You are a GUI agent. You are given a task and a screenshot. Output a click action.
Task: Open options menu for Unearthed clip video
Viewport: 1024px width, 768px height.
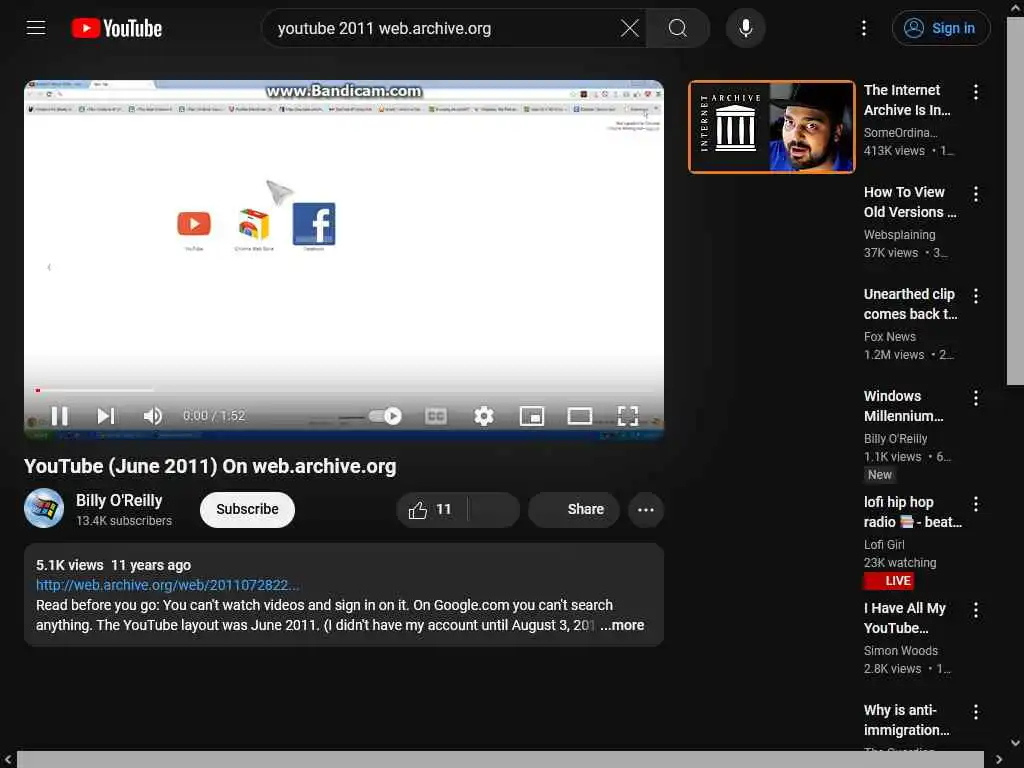[x=976, y=296]
